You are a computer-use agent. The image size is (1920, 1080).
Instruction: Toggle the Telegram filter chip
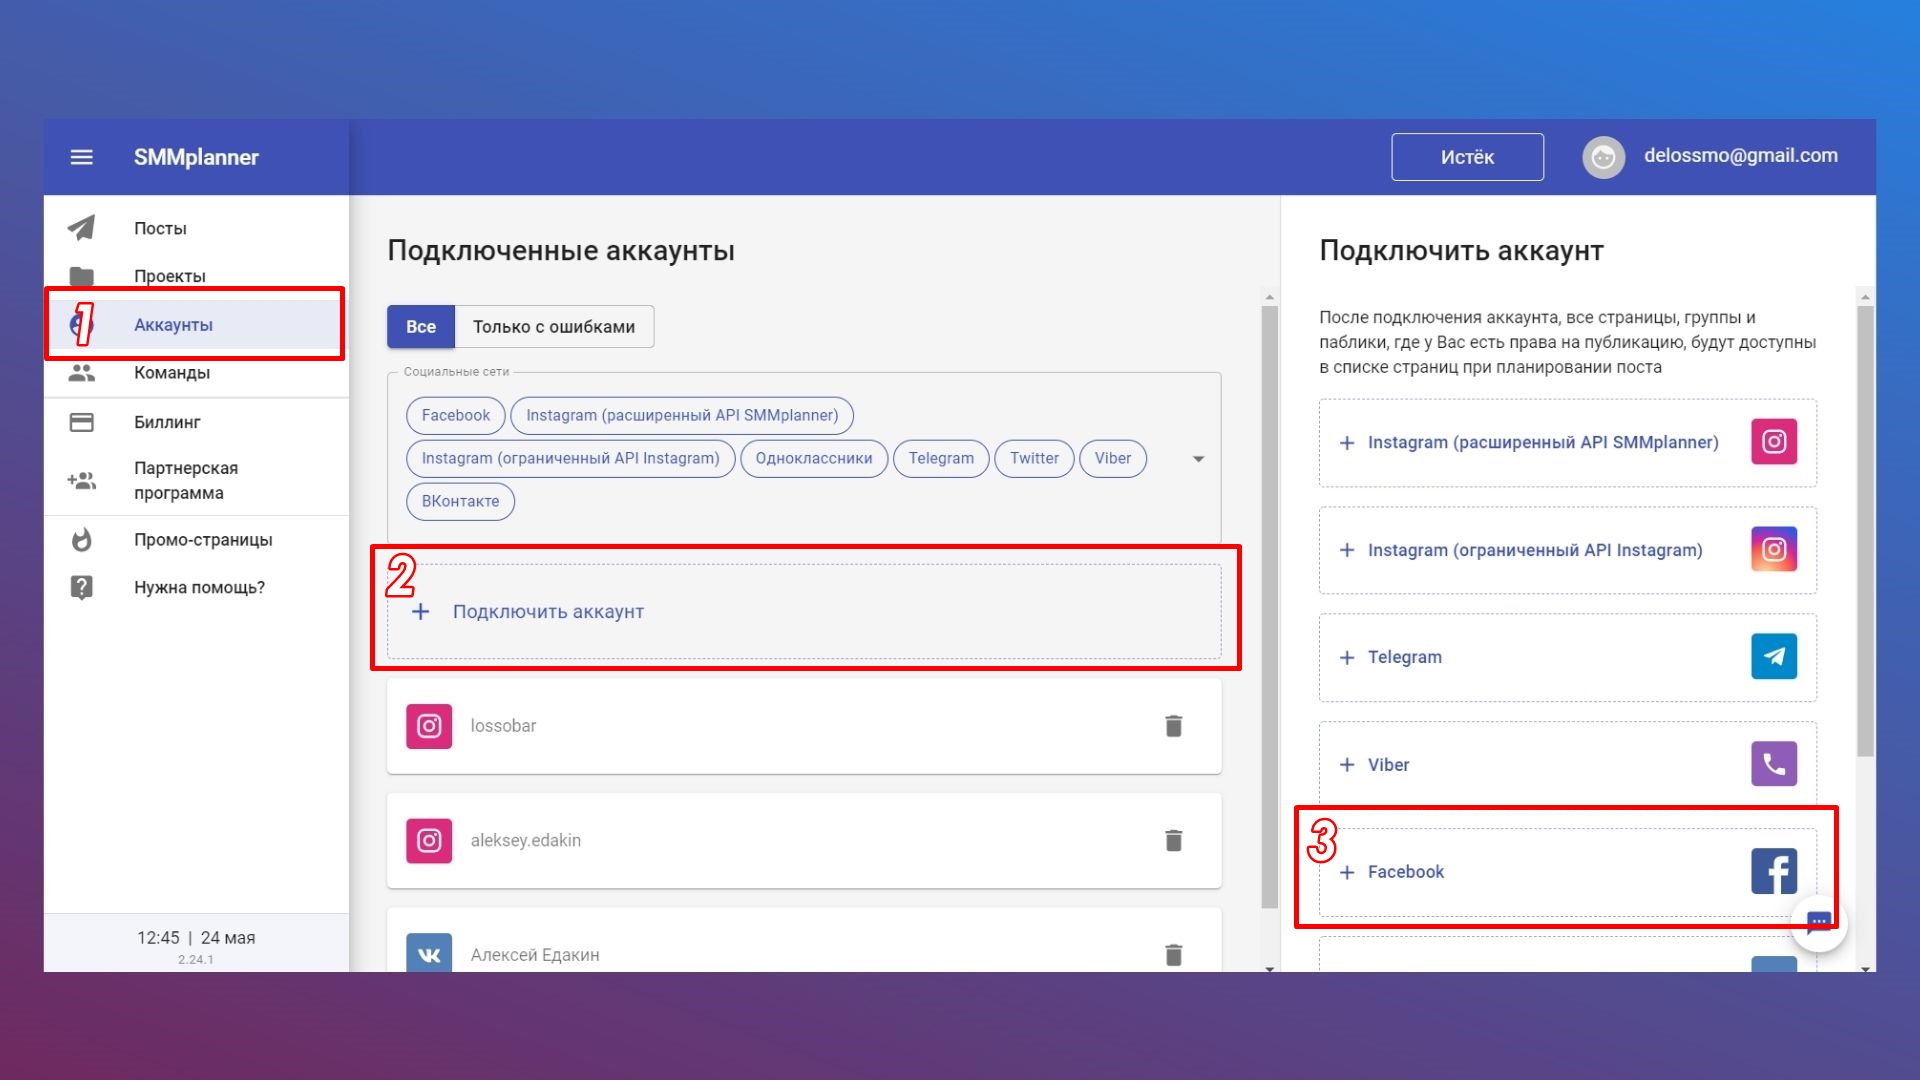coord(940,458)
